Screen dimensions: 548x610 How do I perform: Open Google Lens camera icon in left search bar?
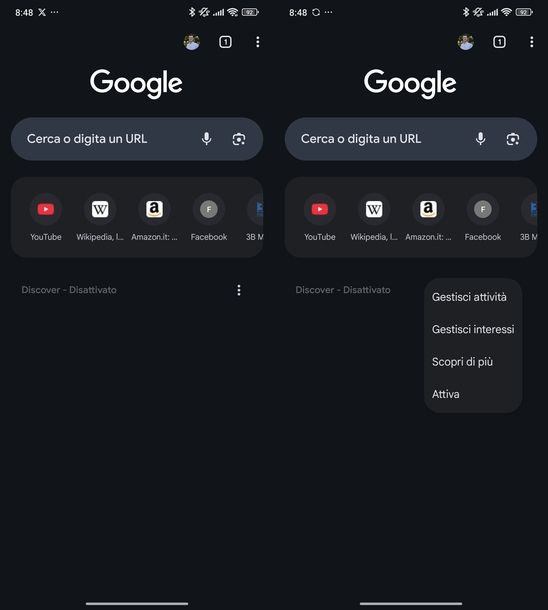point(239,139)
